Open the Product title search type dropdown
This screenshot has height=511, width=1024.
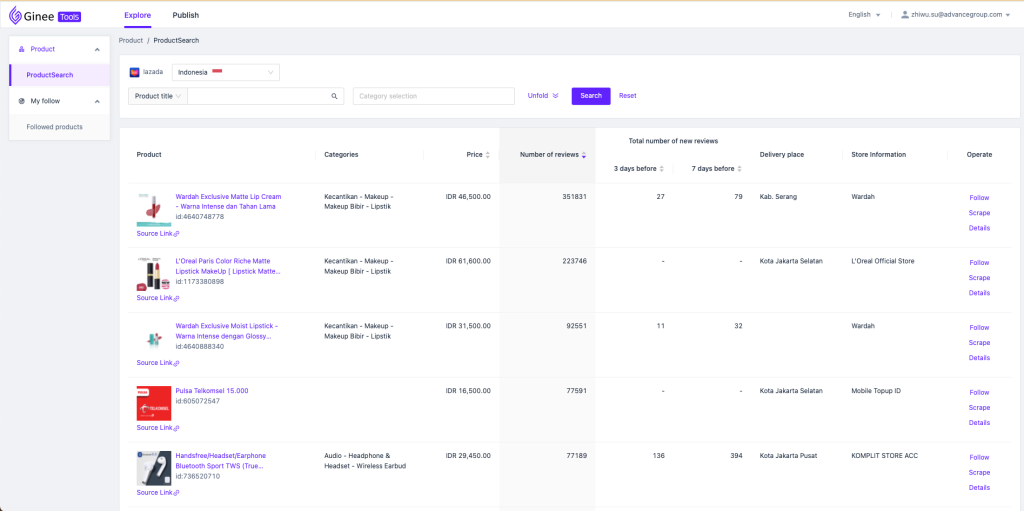click(157, 96)
